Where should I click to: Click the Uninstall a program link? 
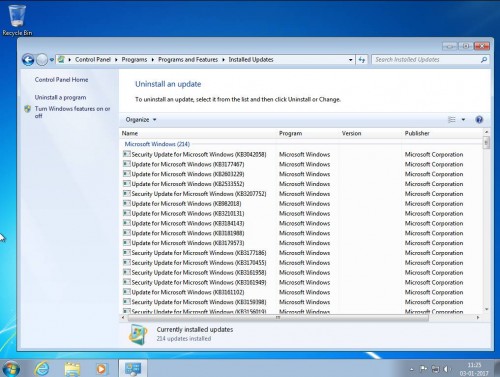pos(60,97)
